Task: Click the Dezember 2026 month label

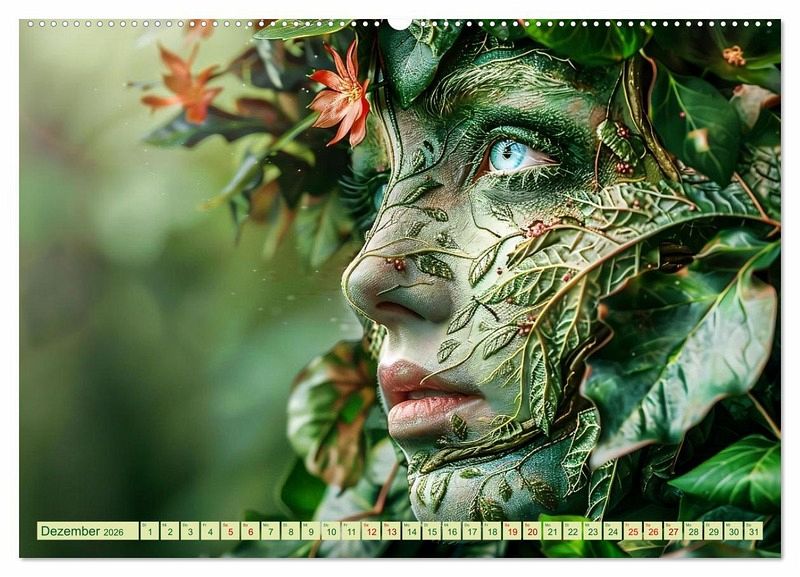Action: pos(88,531)
